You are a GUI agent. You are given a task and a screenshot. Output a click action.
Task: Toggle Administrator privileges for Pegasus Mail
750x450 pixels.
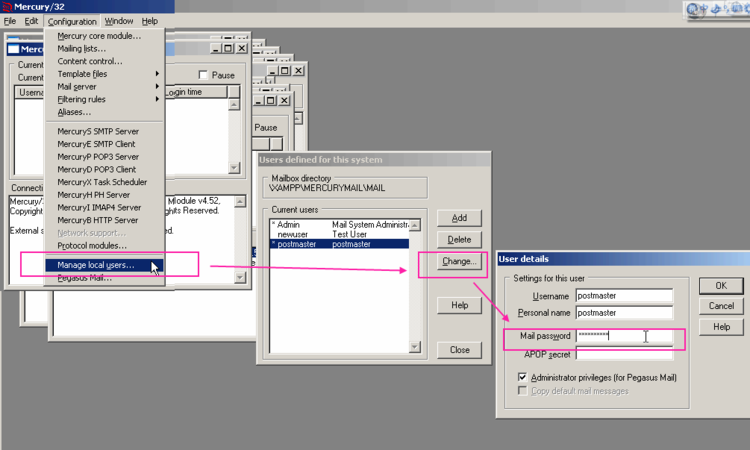[x=523, y=377]
